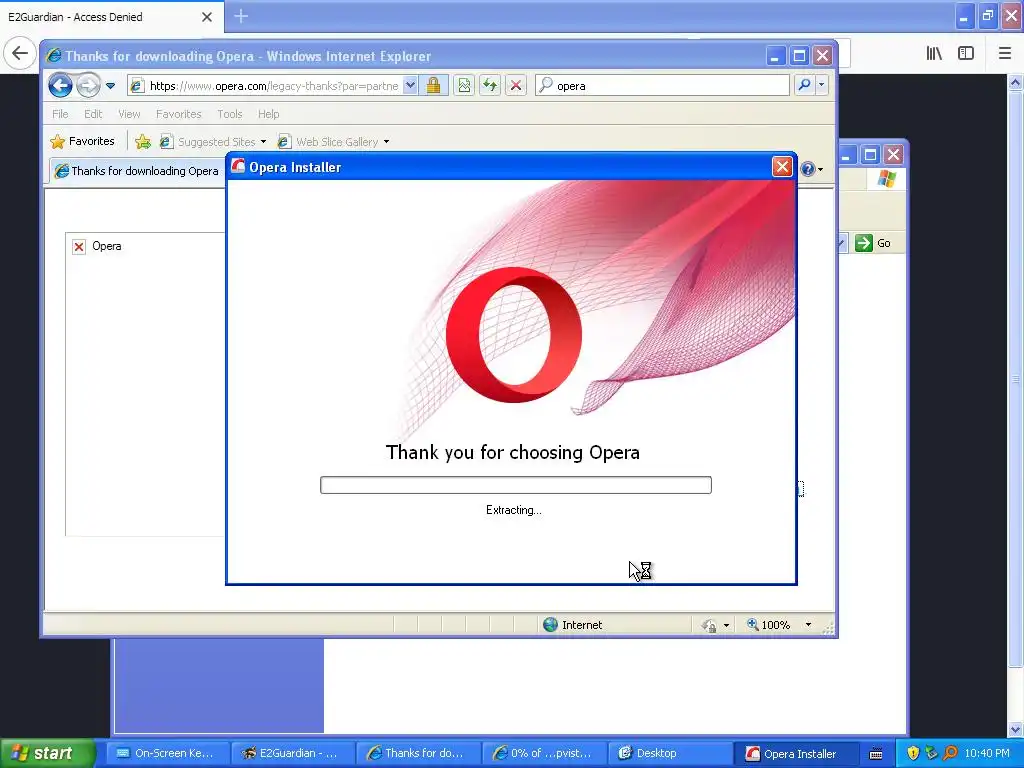Switch to 0% of download taskbar item
This screenshot has height=768, width=1024.
[545, 753]
